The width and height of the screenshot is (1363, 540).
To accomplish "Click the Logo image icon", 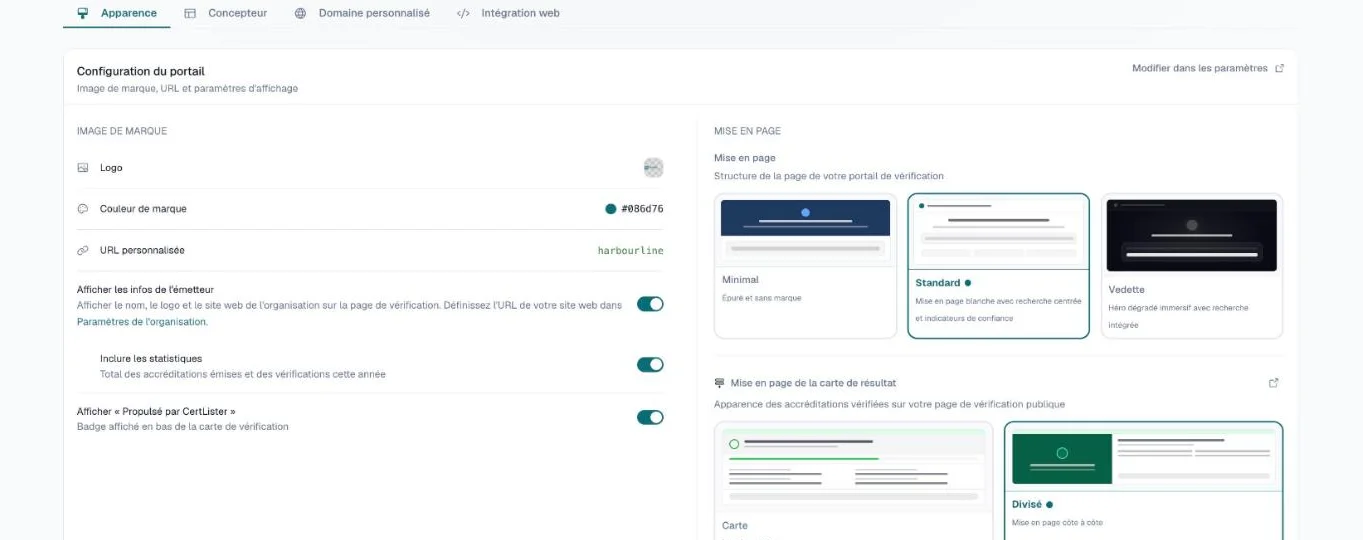I will [83, 168].
